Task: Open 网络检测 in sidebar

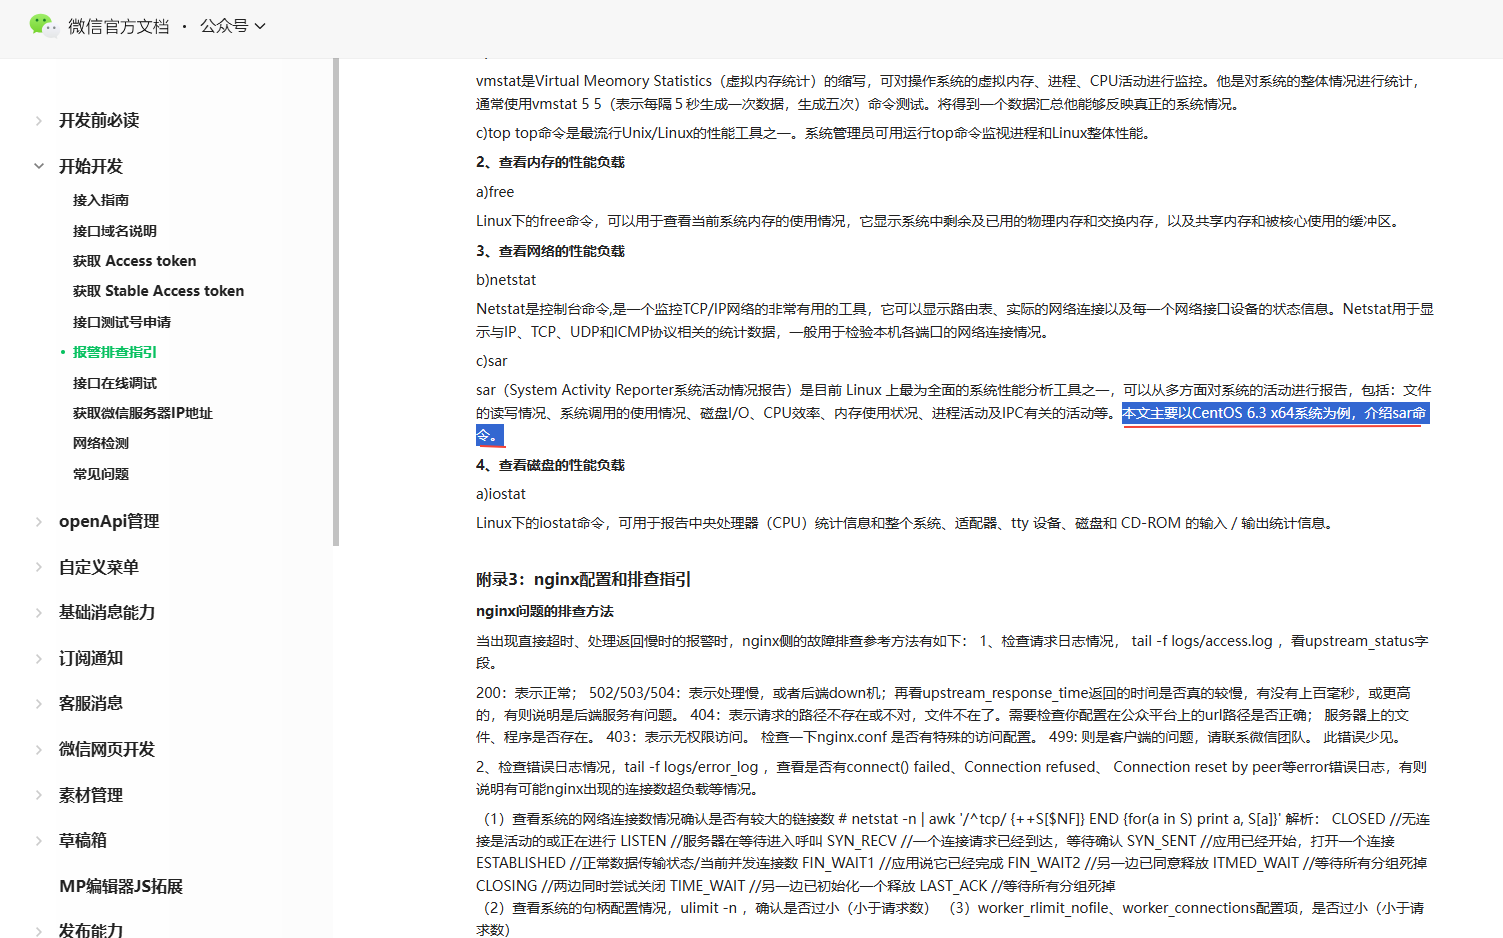Action: click(x=101, y=443)
